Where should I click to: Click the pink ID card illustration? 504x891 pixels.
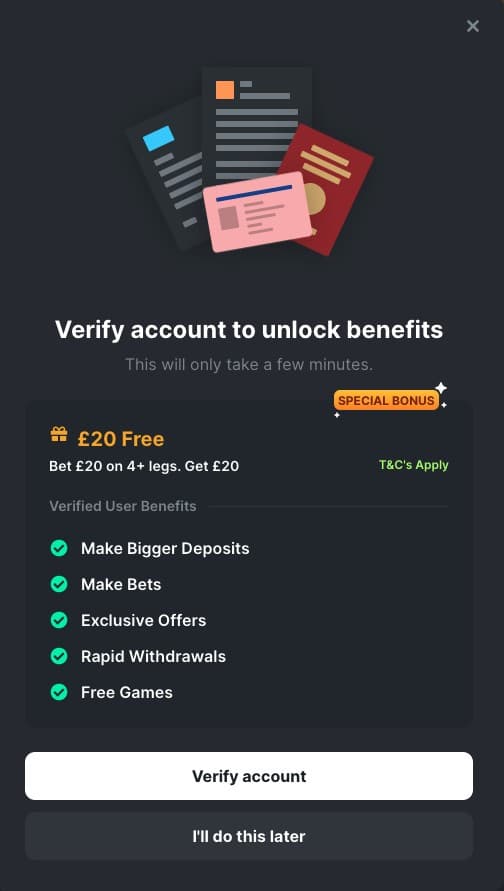[x=257, y=212]
